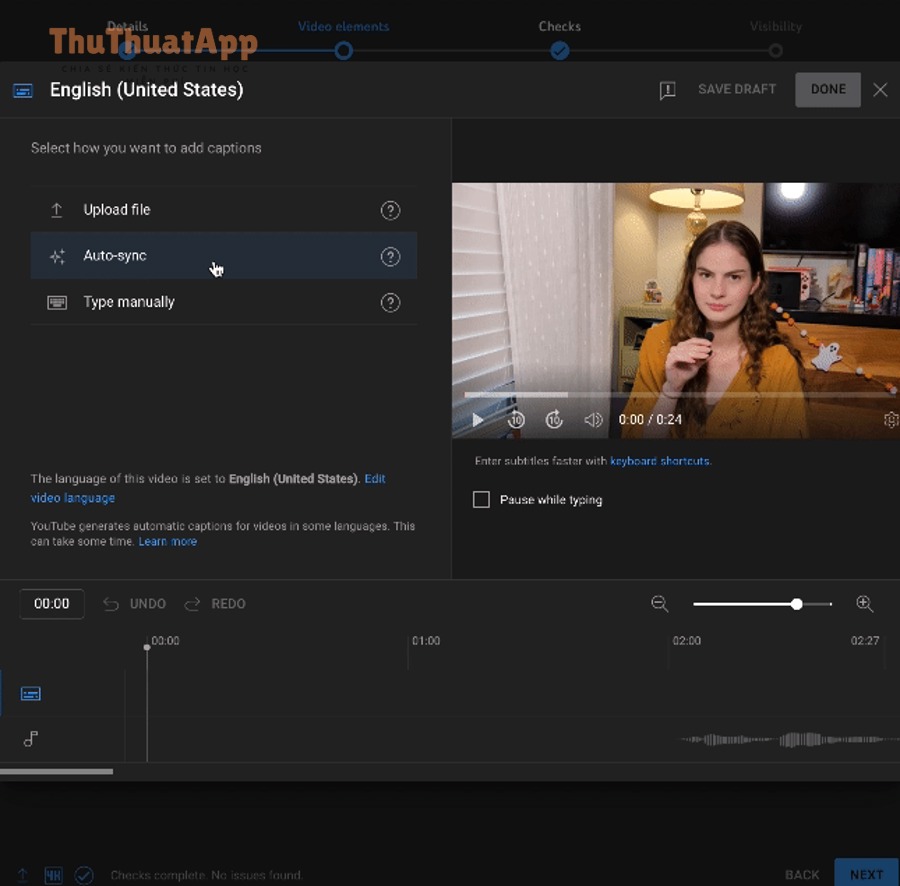Zoom in the timeline with magnifier plus
Viewport: 900px width, 886px height.
(x=864, y=604)
